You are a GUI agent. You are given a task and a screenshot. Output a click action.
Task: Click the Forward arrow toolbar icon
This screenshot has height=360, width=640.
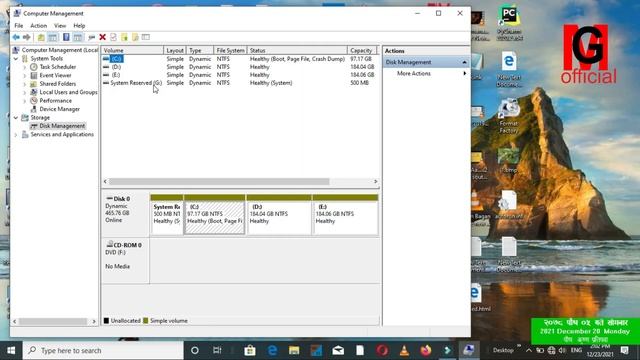pyautogui.click(x=27, y=38)
